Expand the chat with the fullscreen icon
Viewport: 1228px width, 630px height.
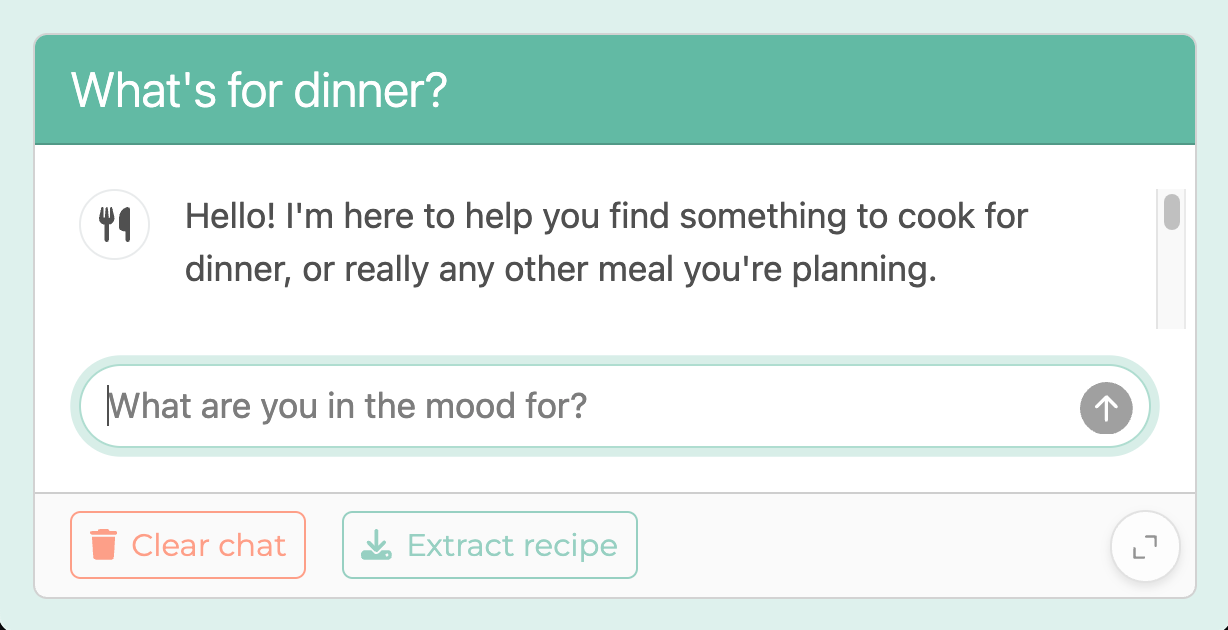(x=1145, y=547)
